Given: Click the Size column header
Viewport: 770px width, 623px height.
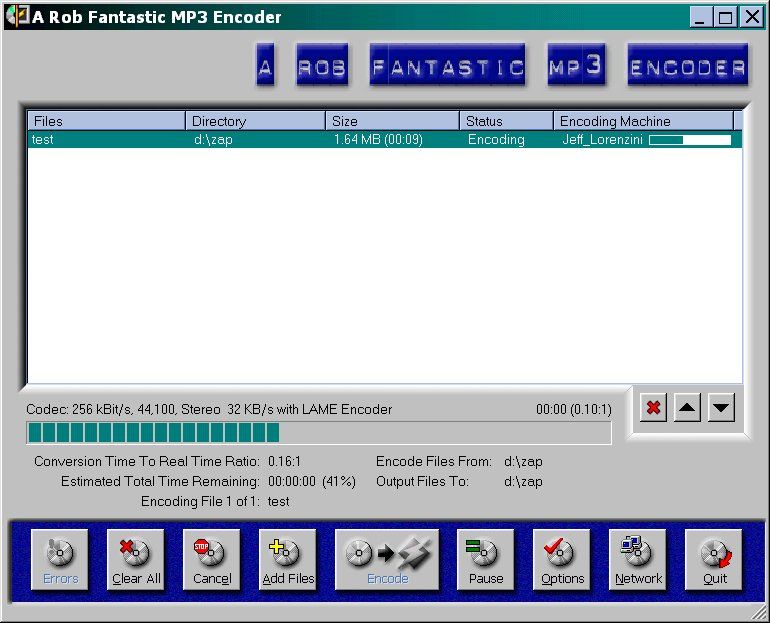Looking at the screenshot, I should coord(392,121).
